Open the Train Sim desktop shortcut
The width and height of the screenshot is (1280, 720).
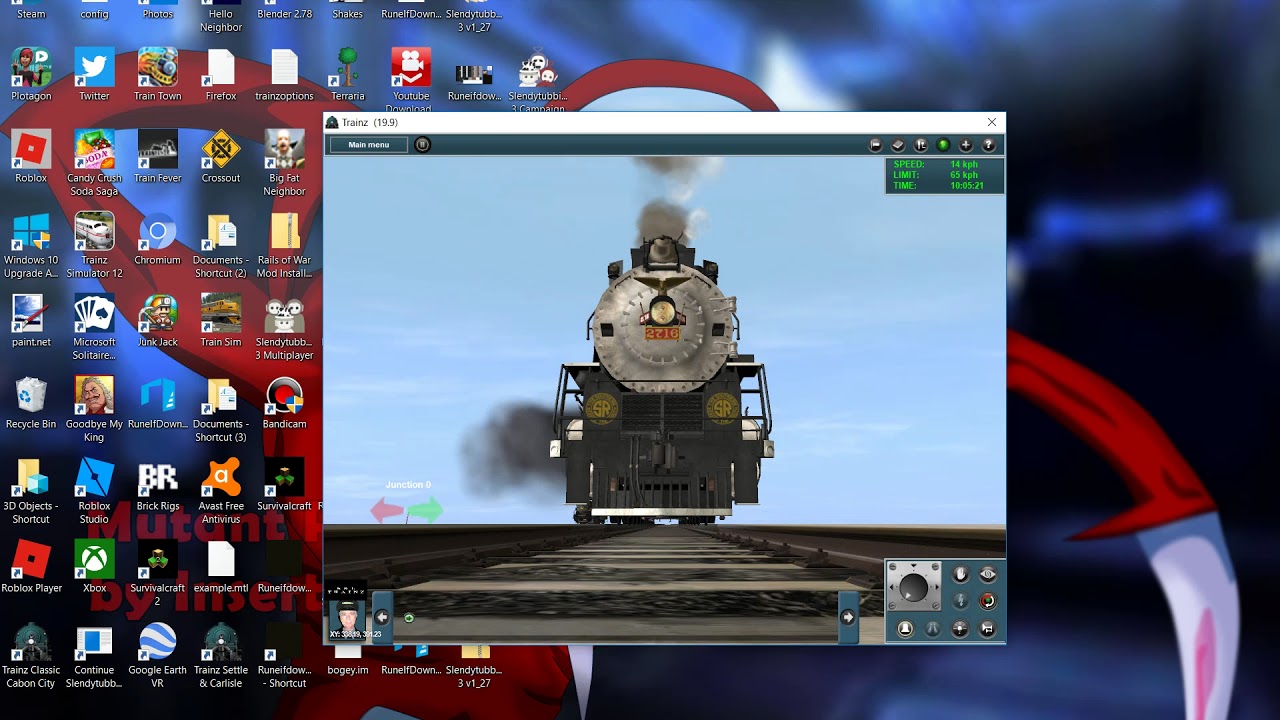pos(221,321)
